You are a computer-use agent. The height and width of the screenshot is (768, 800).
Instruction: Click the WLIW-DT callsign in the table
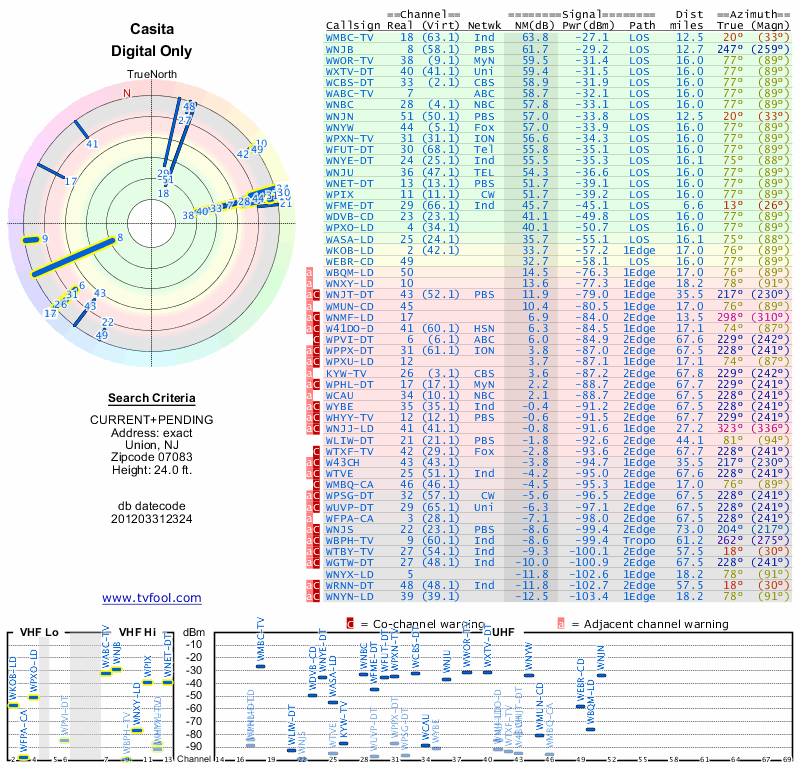(x=349, y=440)
